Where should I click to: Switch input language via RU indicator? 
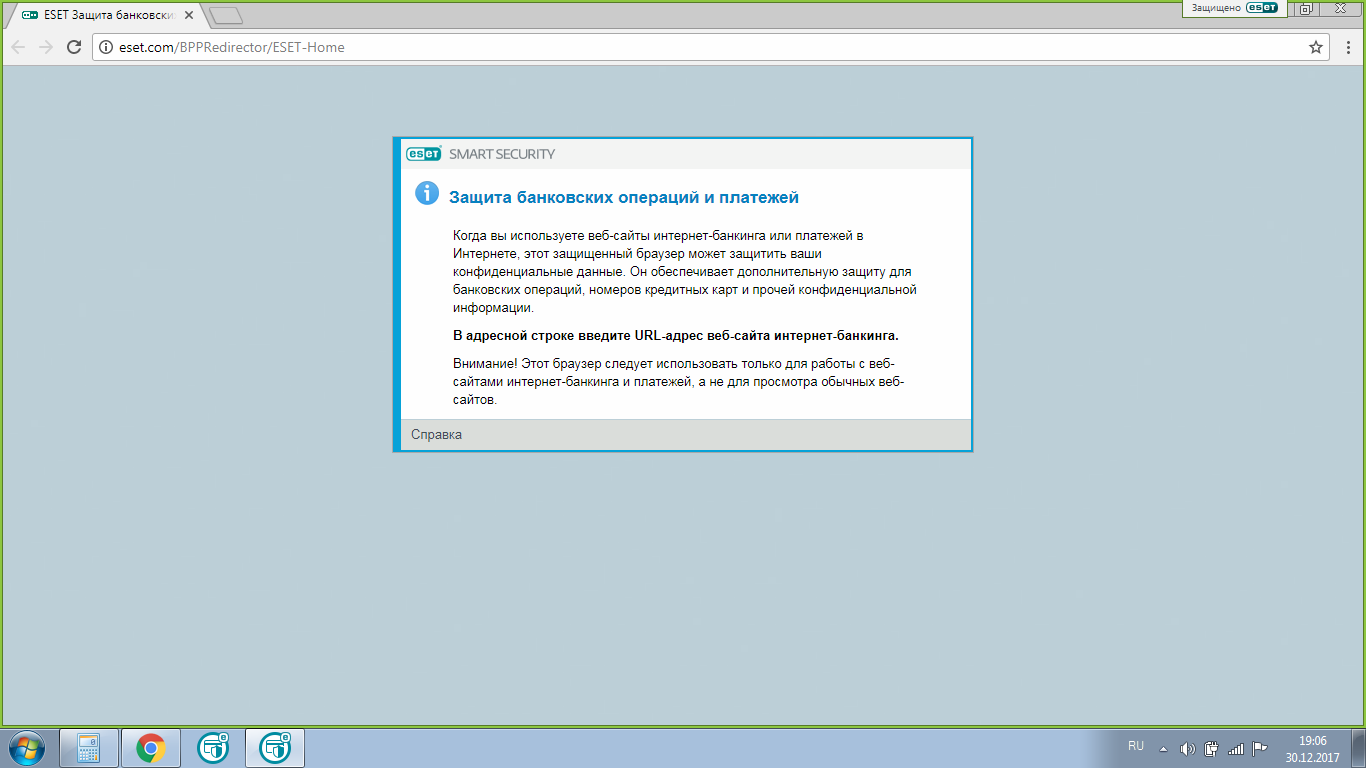coord(1136,746)
